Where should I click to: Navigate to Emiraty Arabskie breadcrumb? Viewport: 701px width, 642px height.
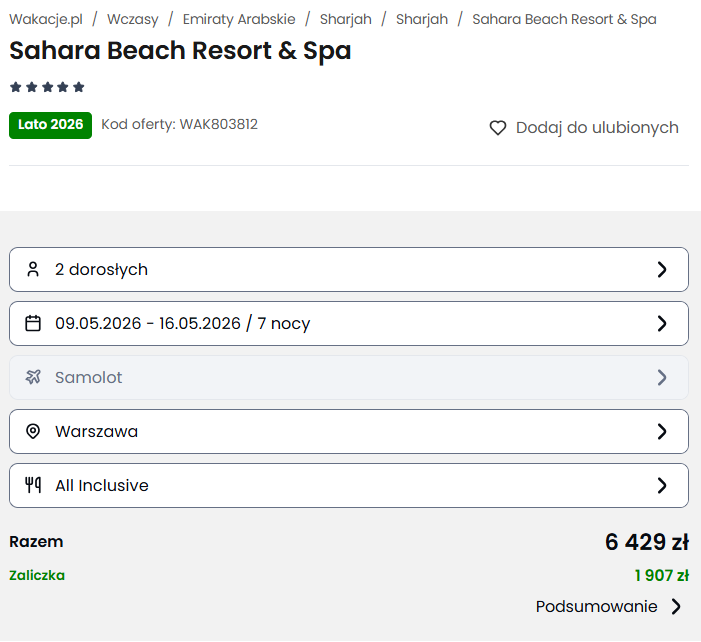[239, 19]
